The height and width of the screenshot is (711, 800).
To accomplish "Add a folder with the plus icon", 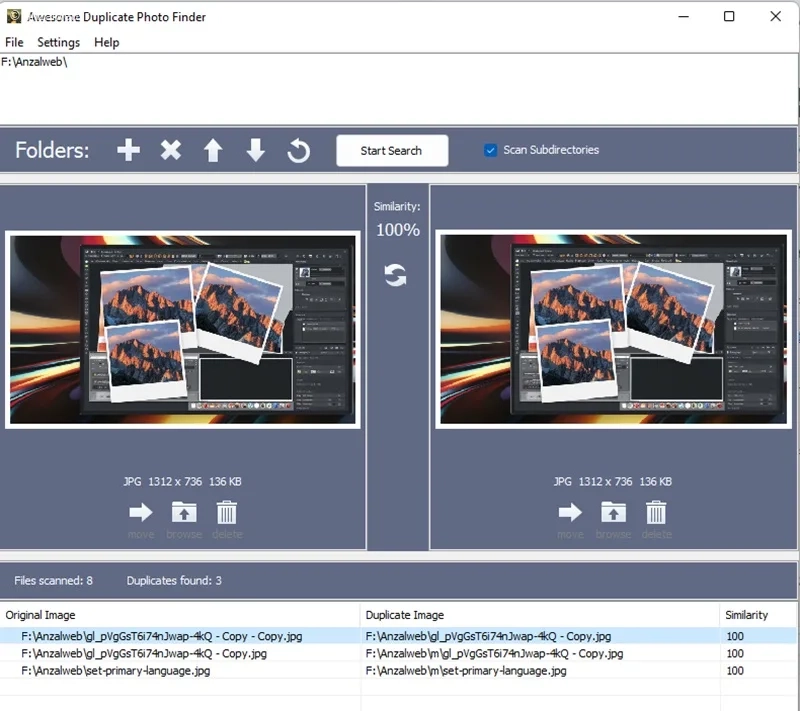I will pos(128,150).
